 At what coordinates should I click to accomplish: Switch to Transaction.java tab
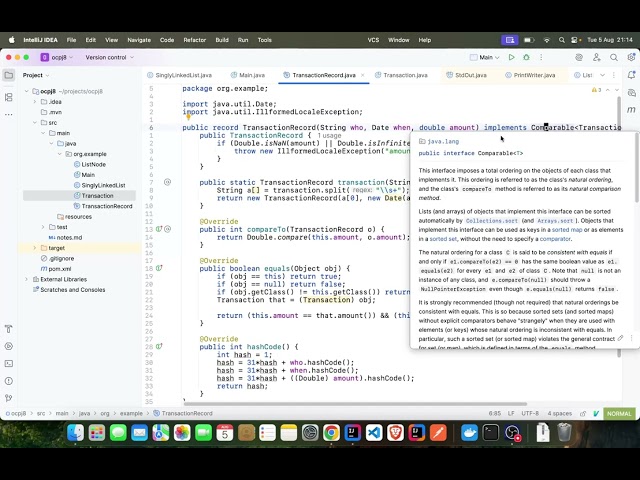coord(401,75)
